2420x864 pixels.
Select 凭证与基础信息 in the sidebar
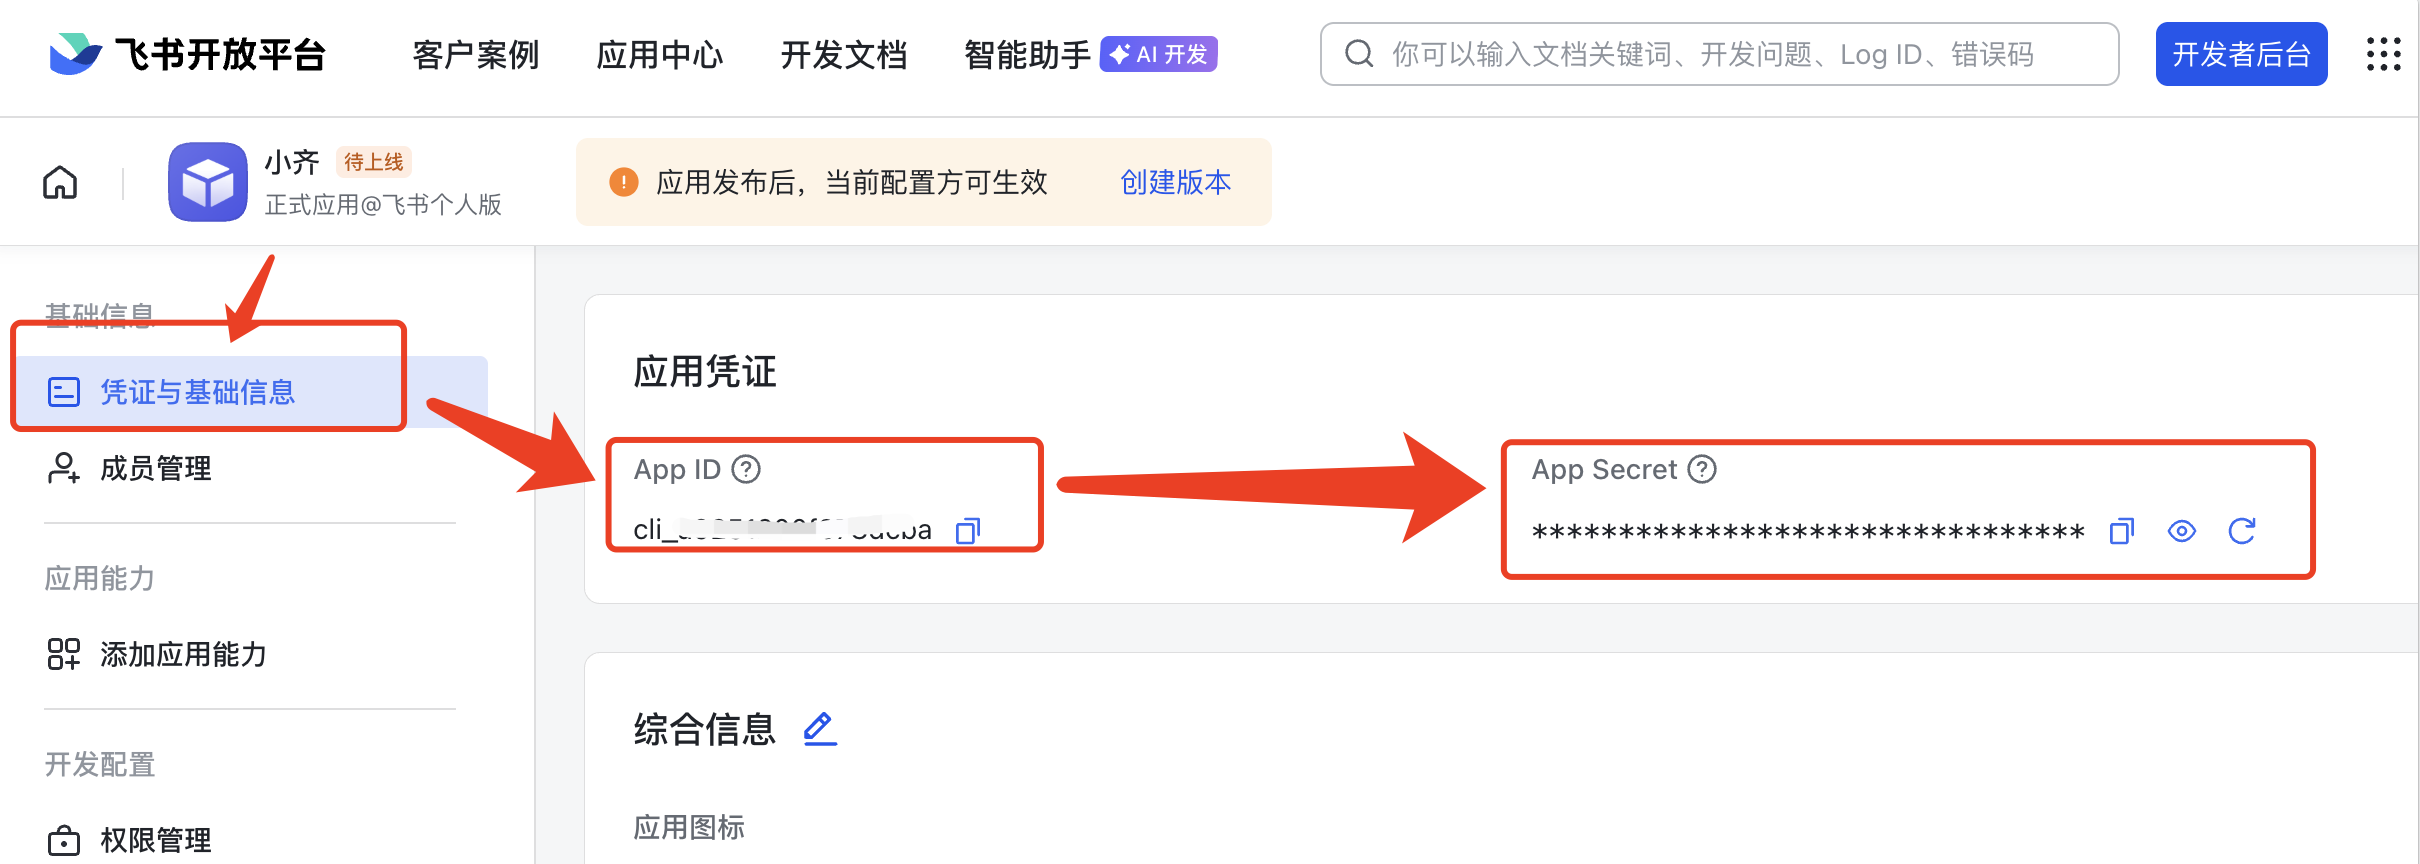(x=252, y=392)
